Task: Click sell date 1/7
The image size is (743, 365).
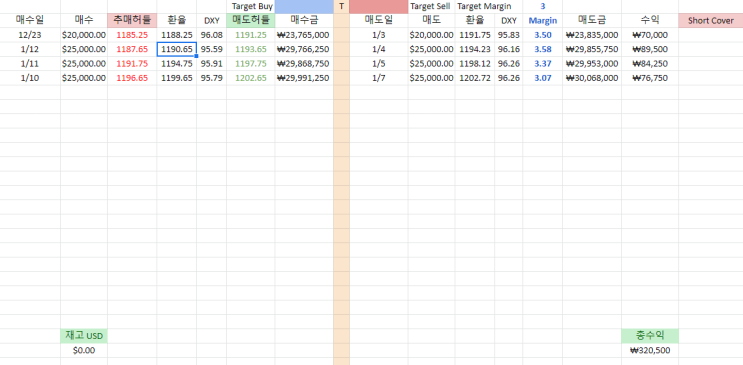Action: pyautogui.click(x=379, y=78)
